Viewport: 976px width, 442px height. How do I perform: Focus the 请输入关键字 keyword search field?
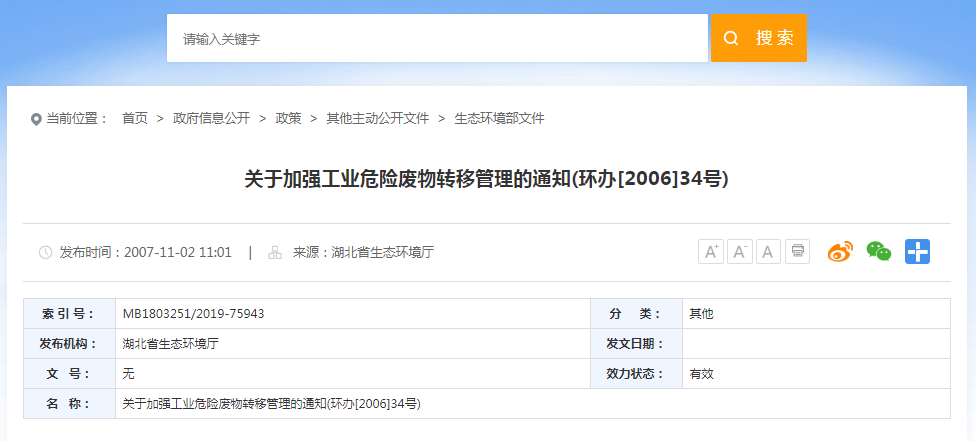(437, 38)
